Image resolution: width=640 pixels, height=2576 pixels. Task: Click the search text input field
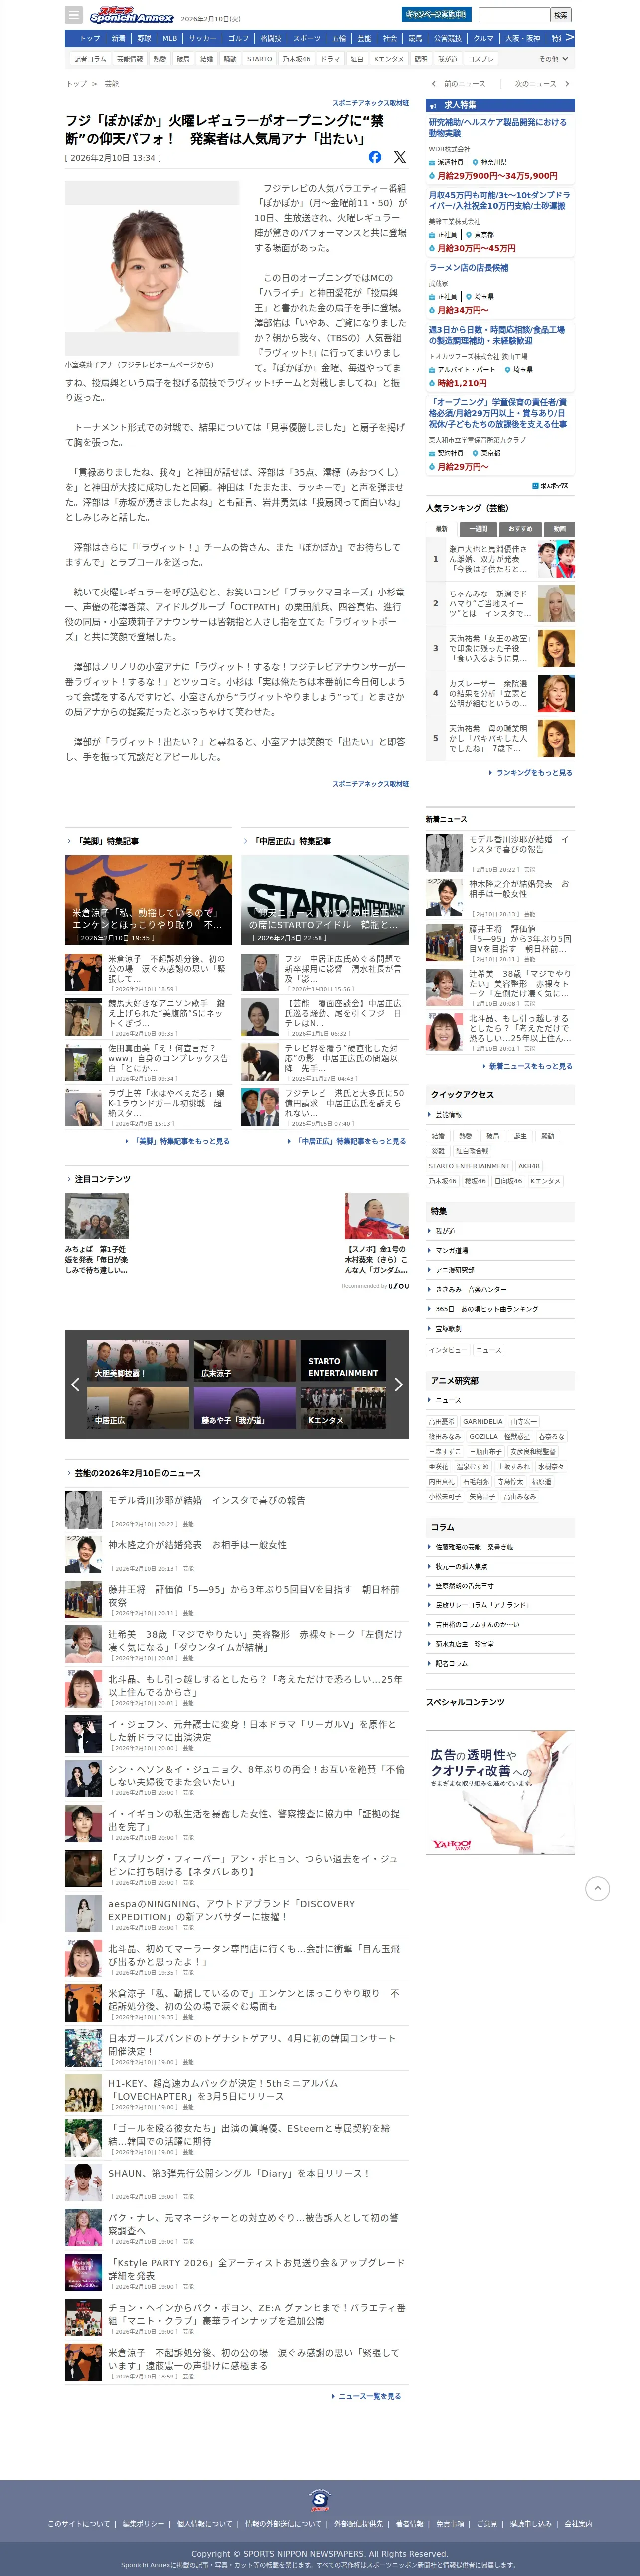coord(514,15)
